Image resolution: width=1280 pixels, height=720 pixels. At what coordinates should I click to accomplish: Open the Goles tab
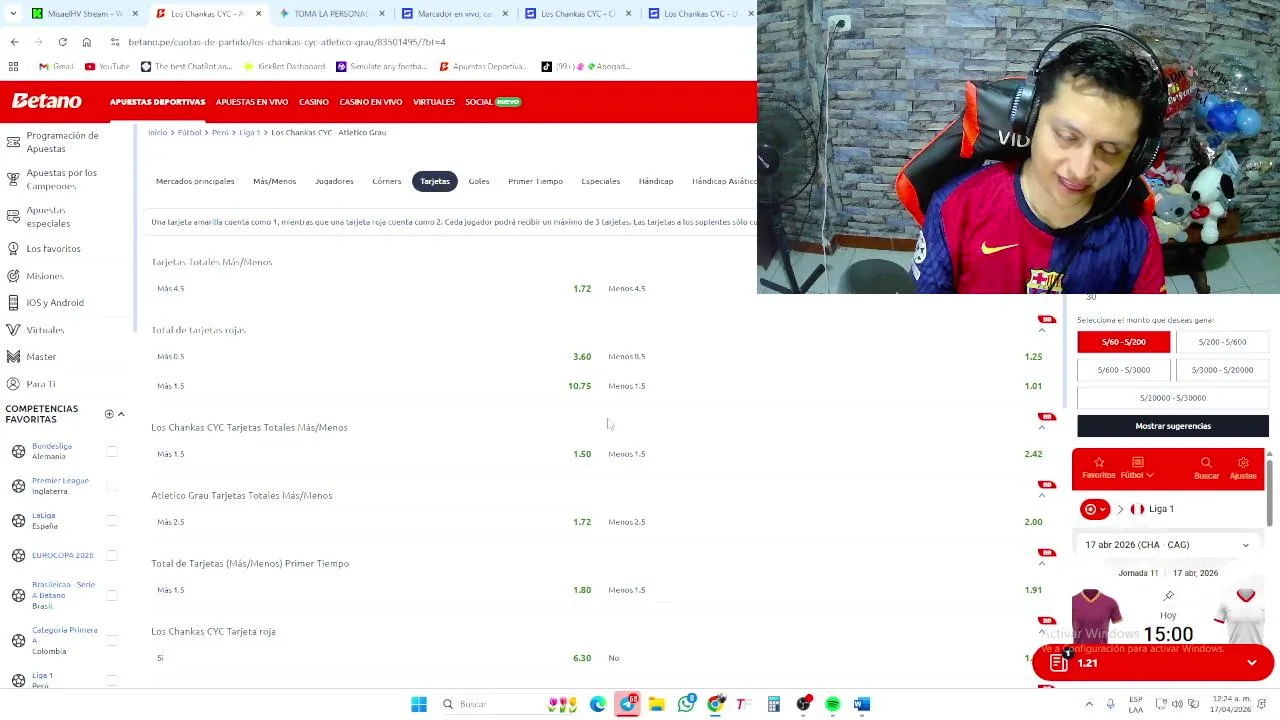479,181
